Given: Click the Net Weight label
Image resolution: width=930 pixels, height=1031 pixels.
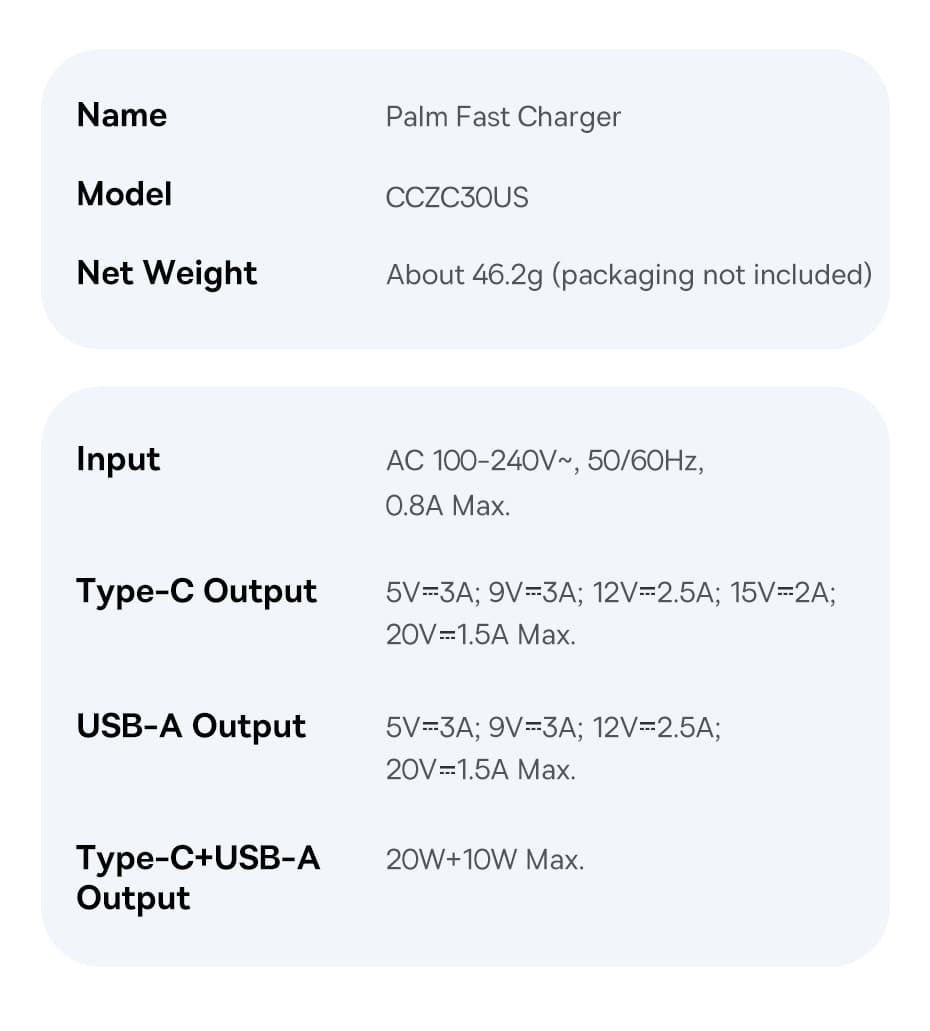Looking at the screenshot, I should [x=167, y=274].
